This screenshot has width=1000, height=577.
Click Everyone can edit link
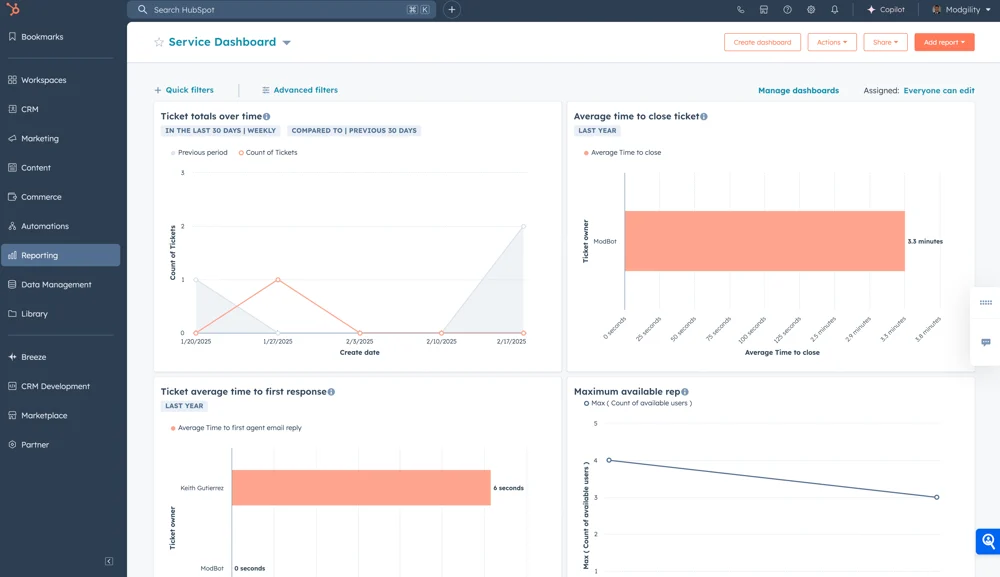pos(939,91)
